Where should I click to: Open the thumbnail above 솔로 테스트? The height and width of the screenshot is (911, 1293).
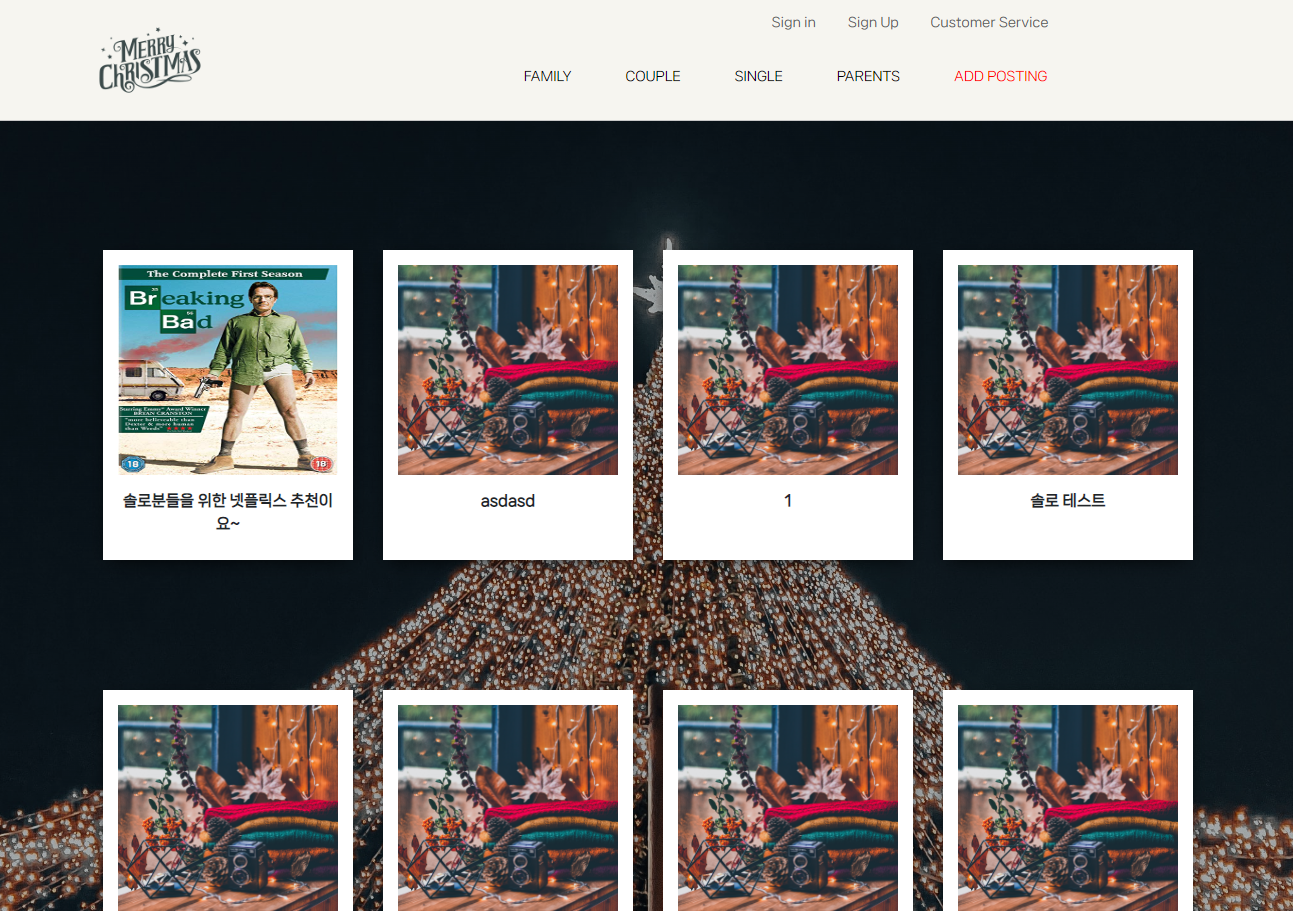(x=1068, y=370)
